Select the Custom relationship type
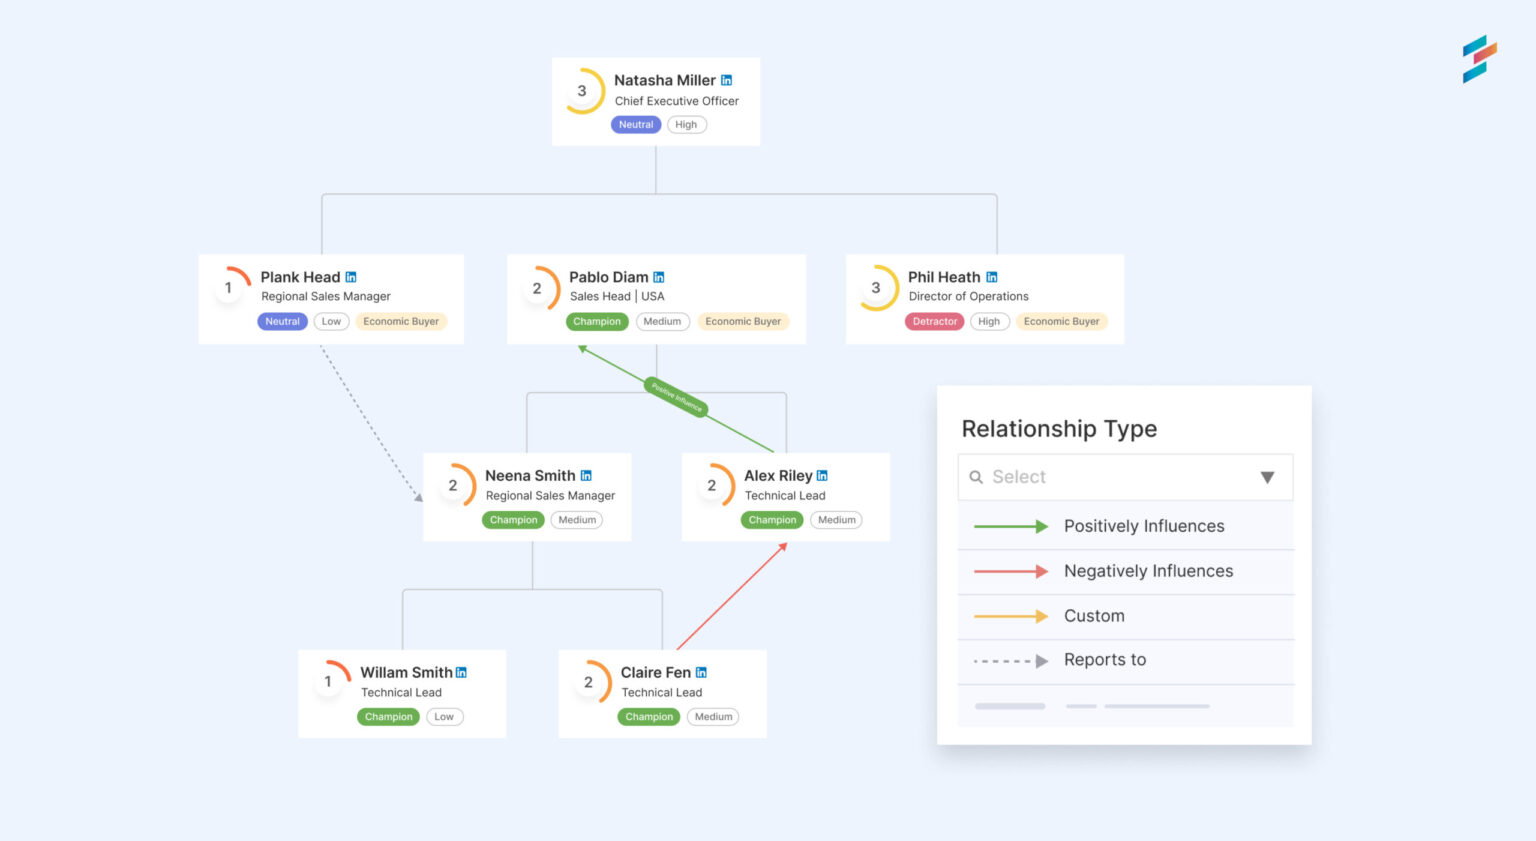The height and width of the screenshot is (841, 1536). tap(1094, 615)
